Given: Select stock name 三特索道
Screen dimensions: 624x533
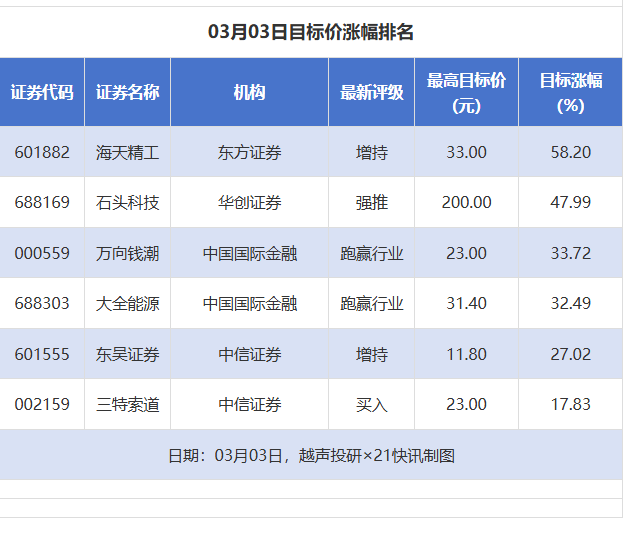Looking at the screenshot, I should click(127, 404).
